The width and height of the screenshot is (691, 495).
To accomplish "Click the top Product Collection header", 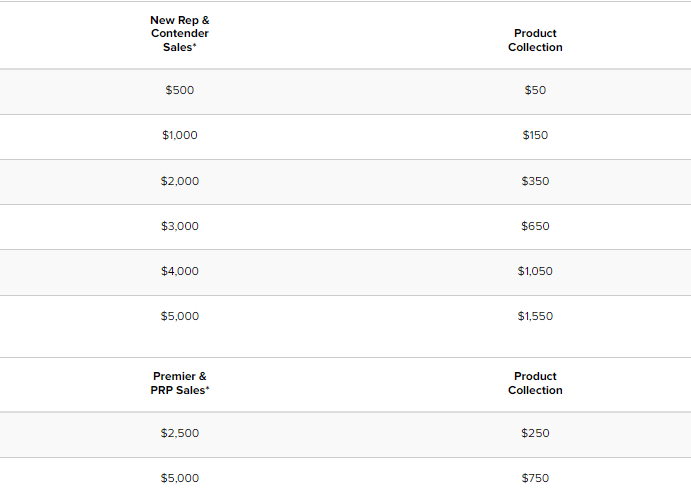I will (x=535, y=41).
